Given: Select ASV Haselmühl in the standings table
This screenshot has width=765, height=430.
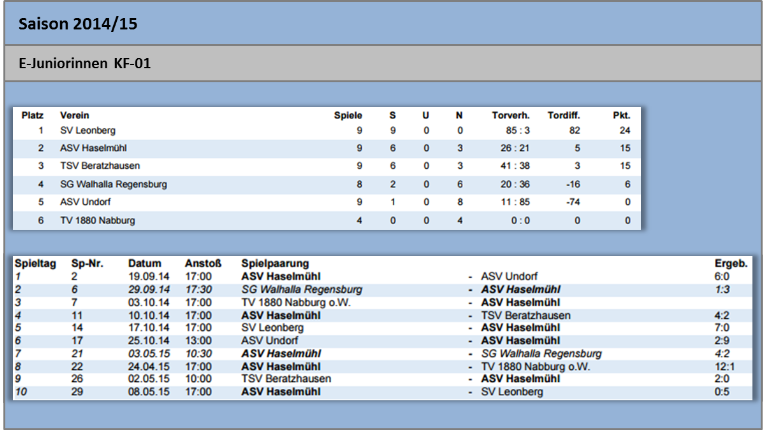Looking at the screenshot, I should pos(93,148).
